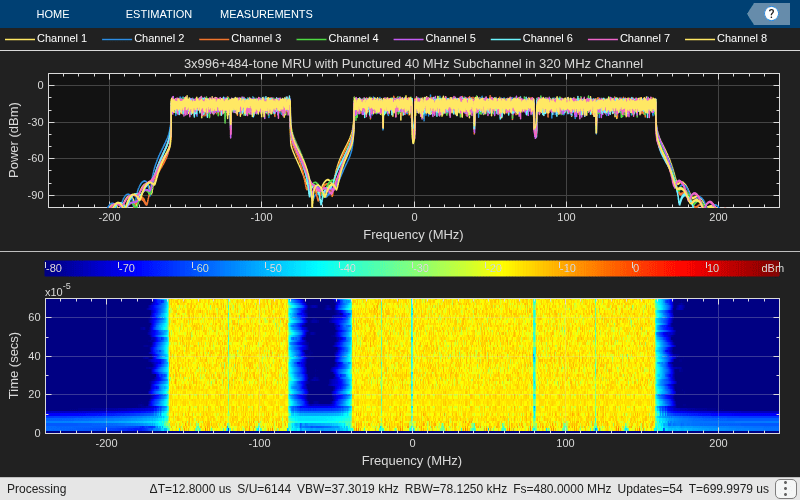Click spectrogram Frequency (MHz) axis label
This screenshot has height=500, width=800.
412,461
